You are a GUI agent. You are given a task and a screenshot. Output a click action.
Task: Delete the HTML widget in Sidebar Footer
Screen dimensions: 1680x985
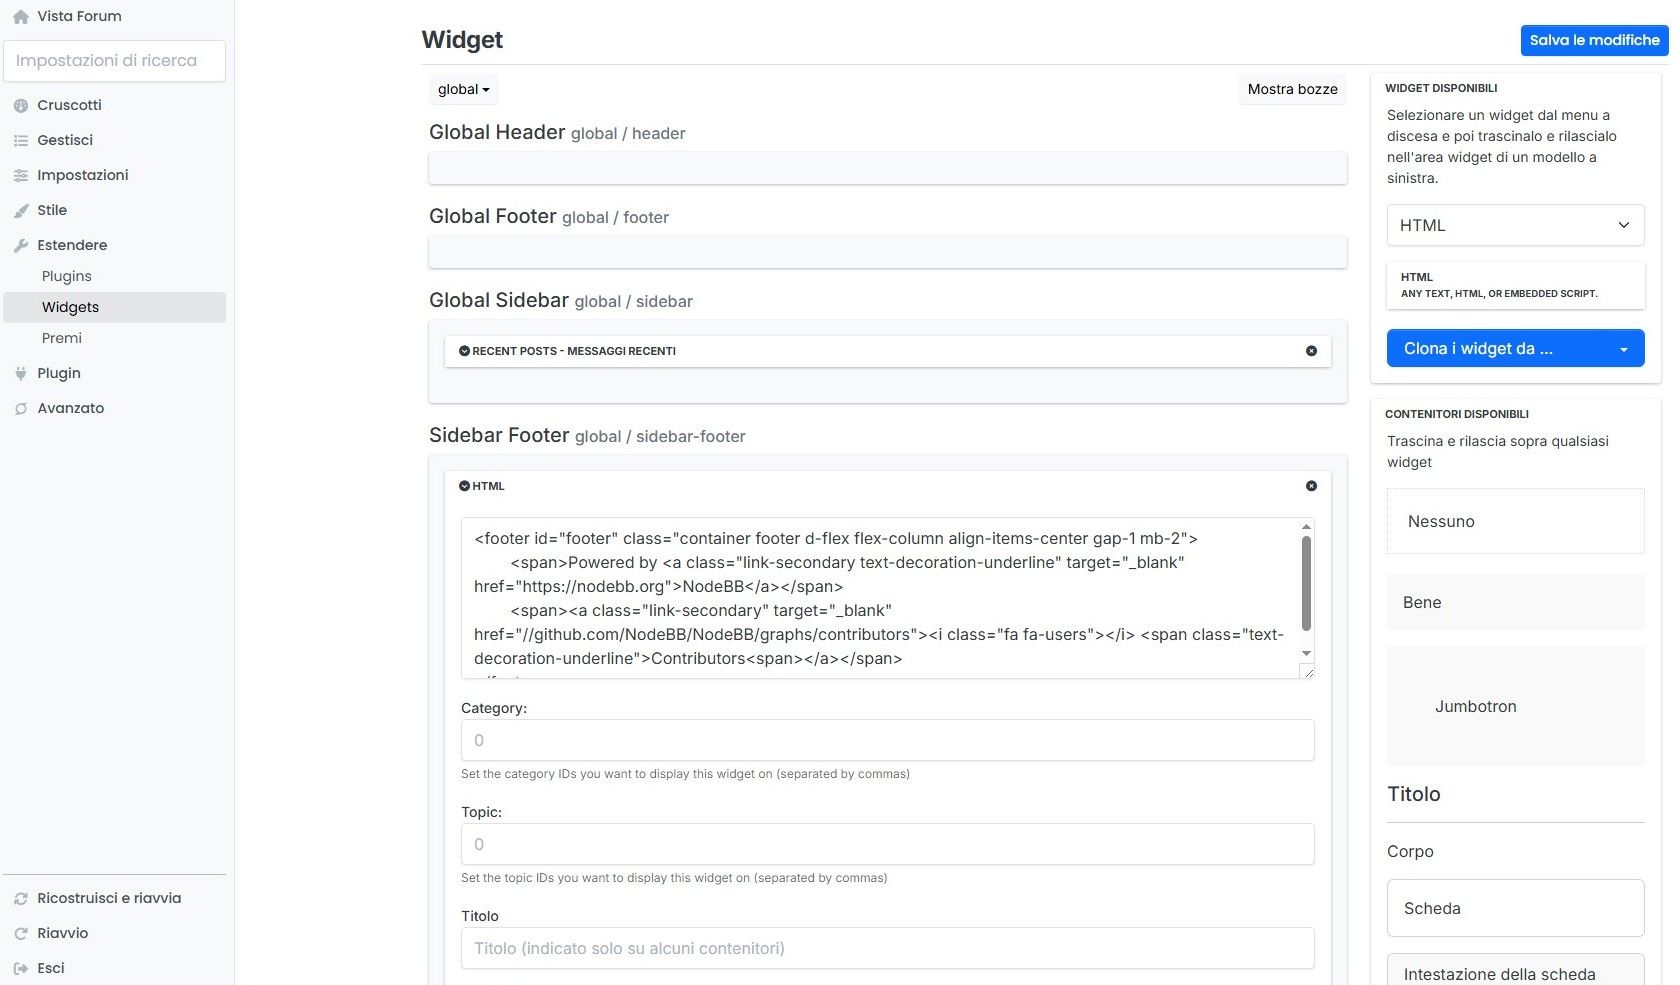(1311, 486)
